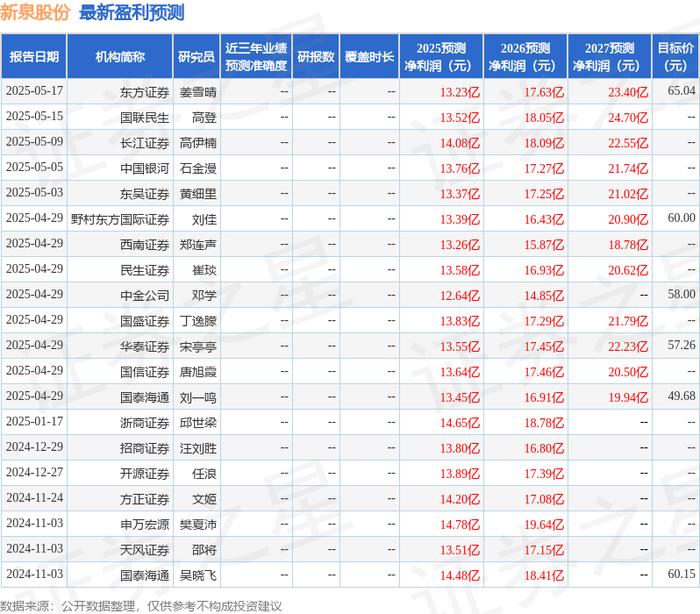The width and height of the screenshot is (700, 614).
Task: Select analyst name 刘佳
Action: point(204,220)
